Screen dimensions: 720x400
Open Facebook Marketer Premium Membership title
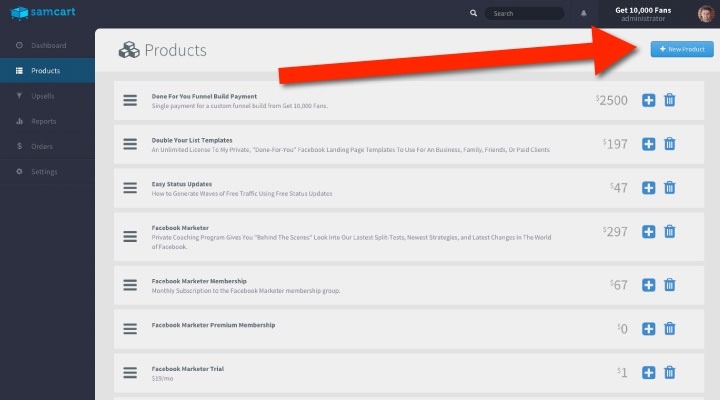(214, 325)
